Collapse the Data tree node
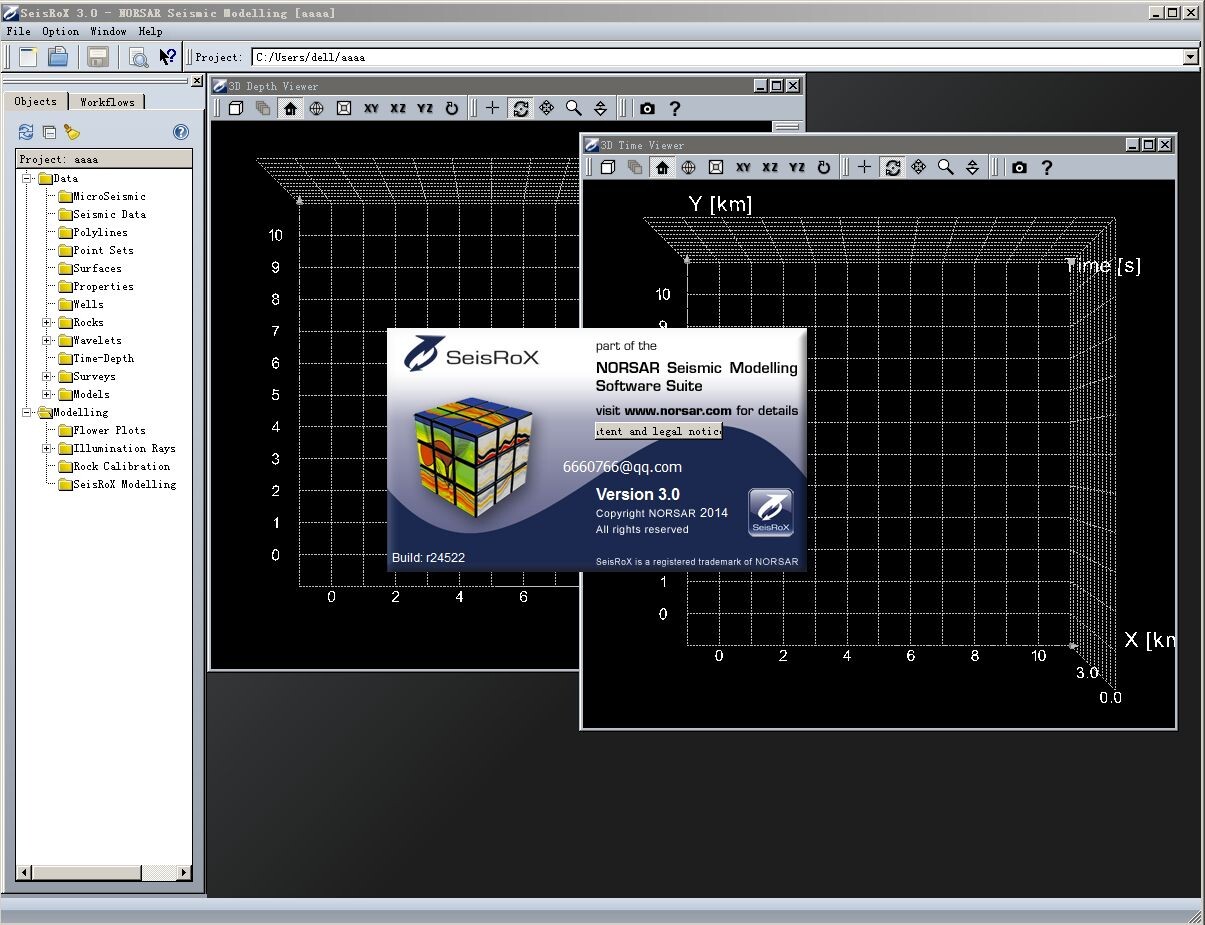Screen dimensions: 1205x925 (29, 178)
